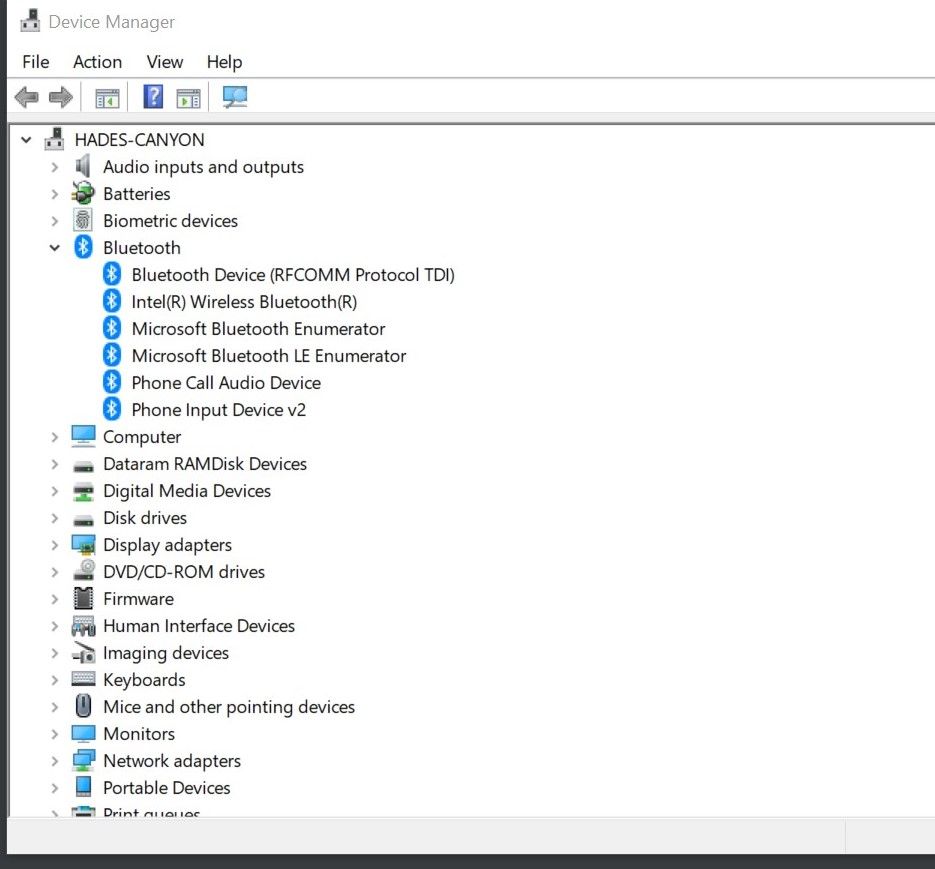The width and height of the screenshot is (935, 869).
Task: Select Phone Call Audio Device
Action: (x=226, y=382)
